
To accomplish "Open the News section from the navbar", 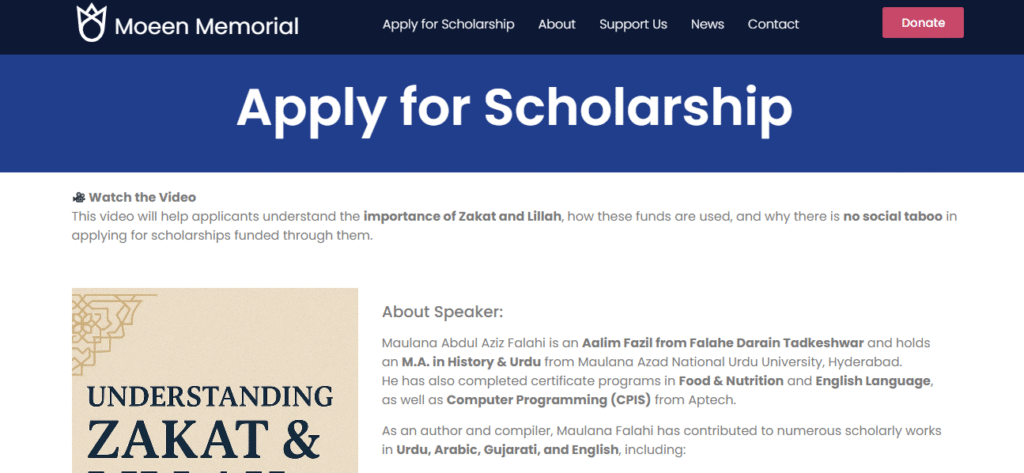I will (x=707, y=24).
